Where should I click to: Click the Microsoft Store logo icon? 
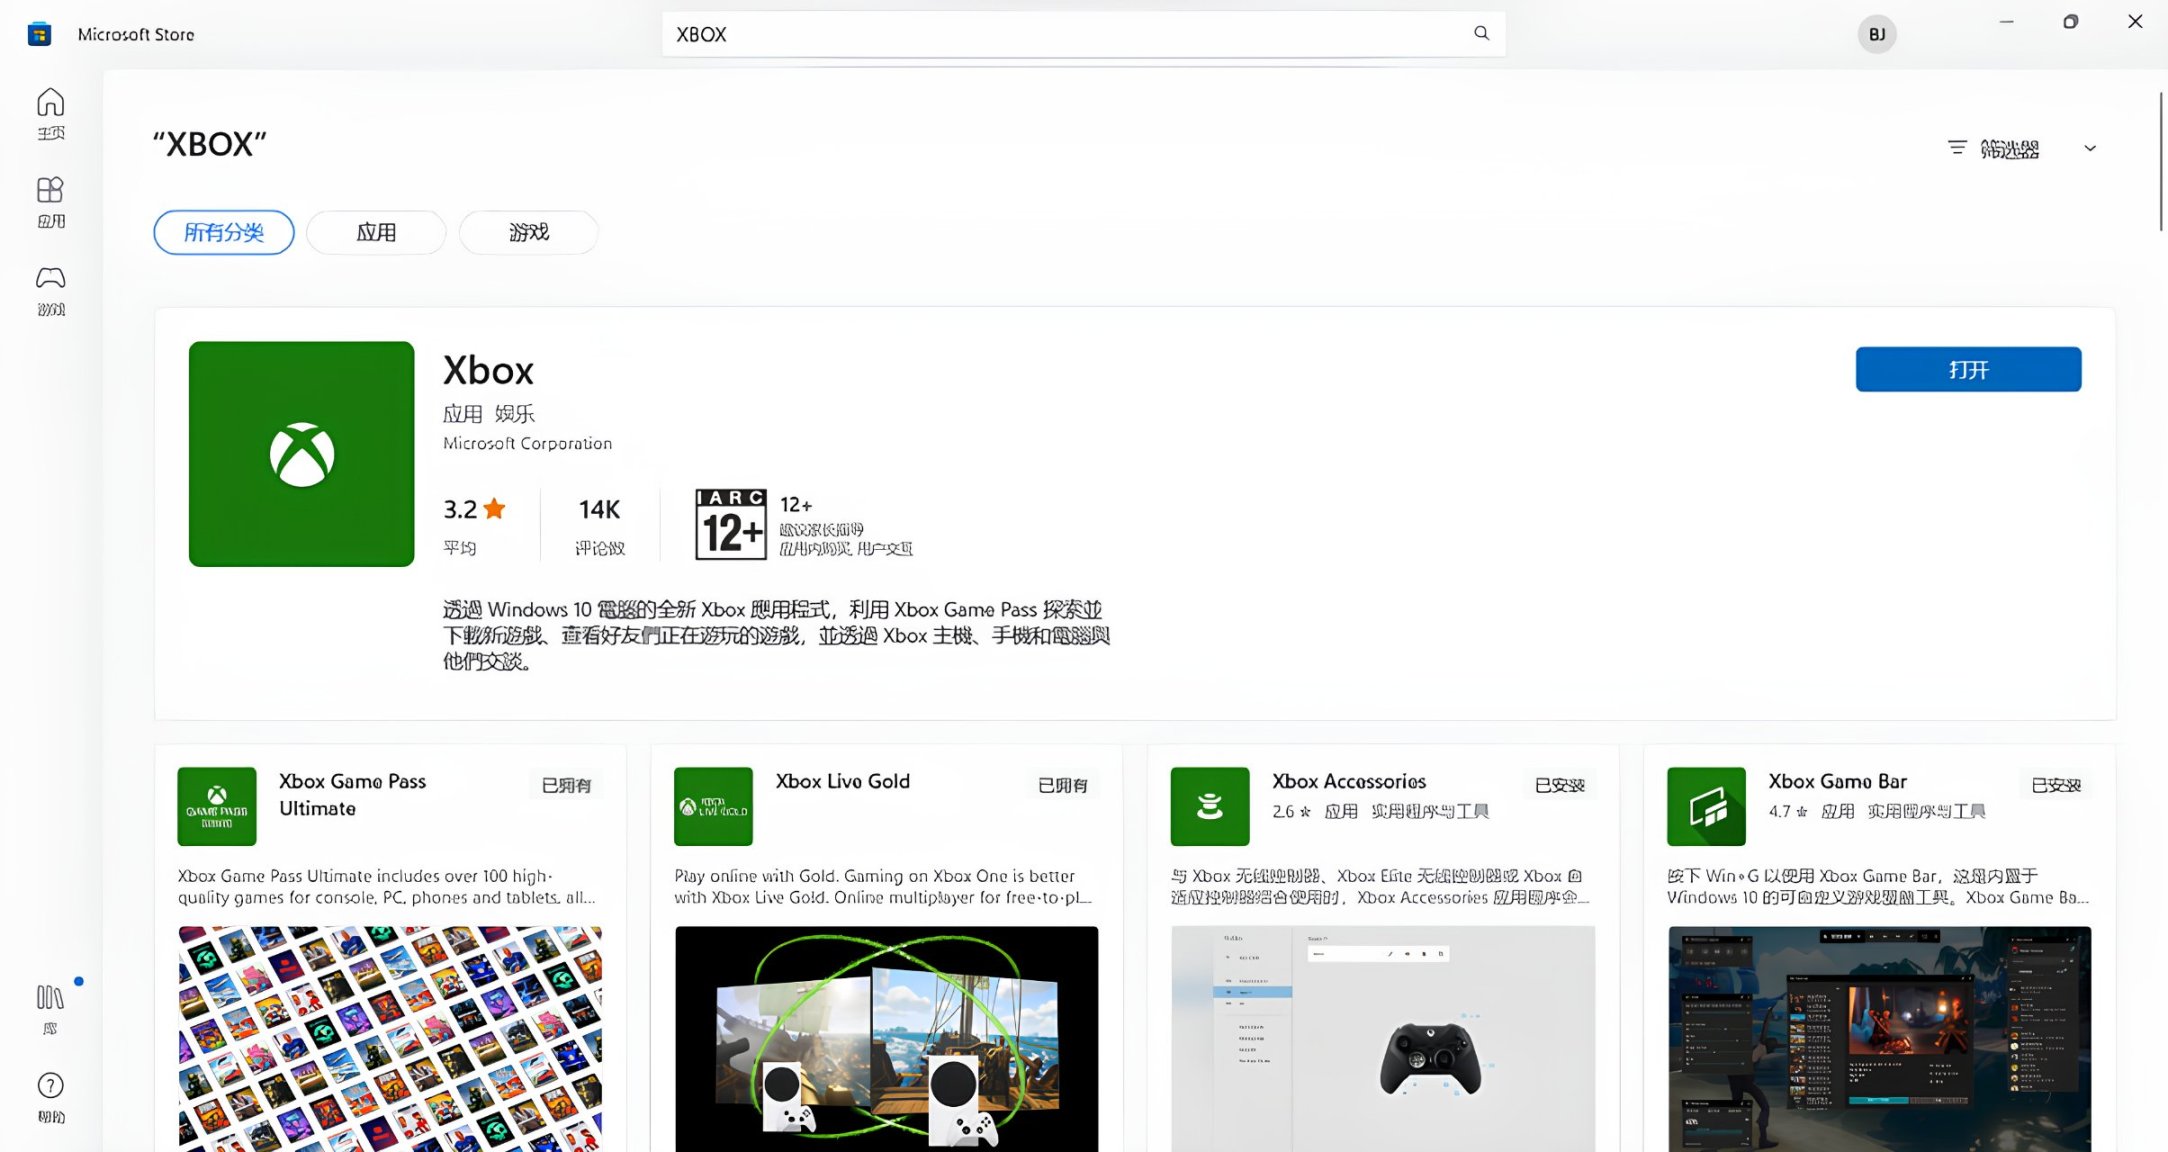pyautogui.click(x=39, y=34)
